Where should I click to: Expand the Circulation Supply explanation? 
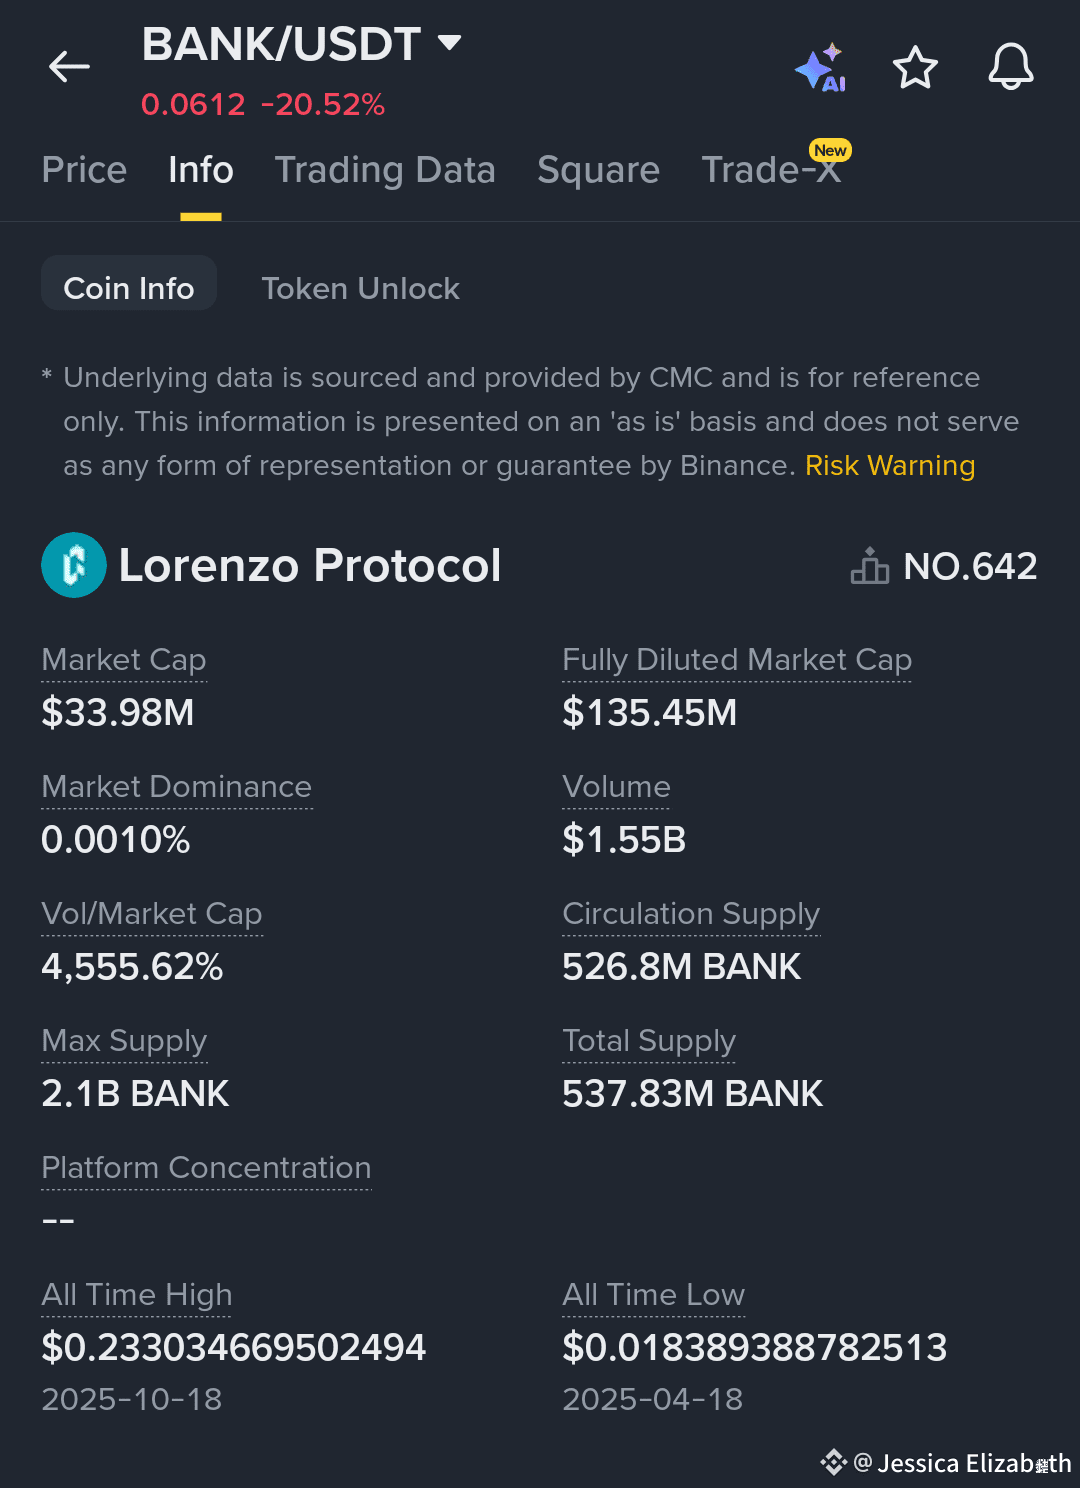coord(691,914)
